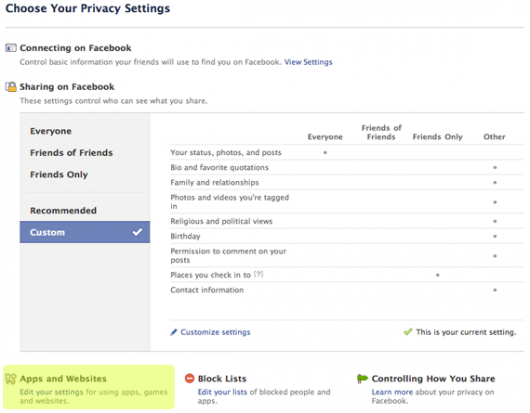Open Learn more about privacy link
The image size is (530, 413).
point(392,392)
